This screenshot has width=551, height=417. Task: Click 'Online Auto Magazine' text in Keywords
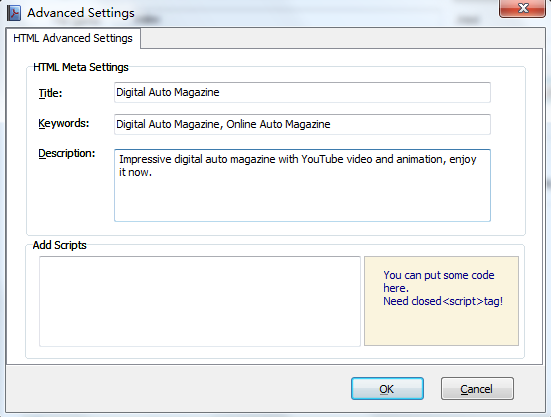click(278, 124)
